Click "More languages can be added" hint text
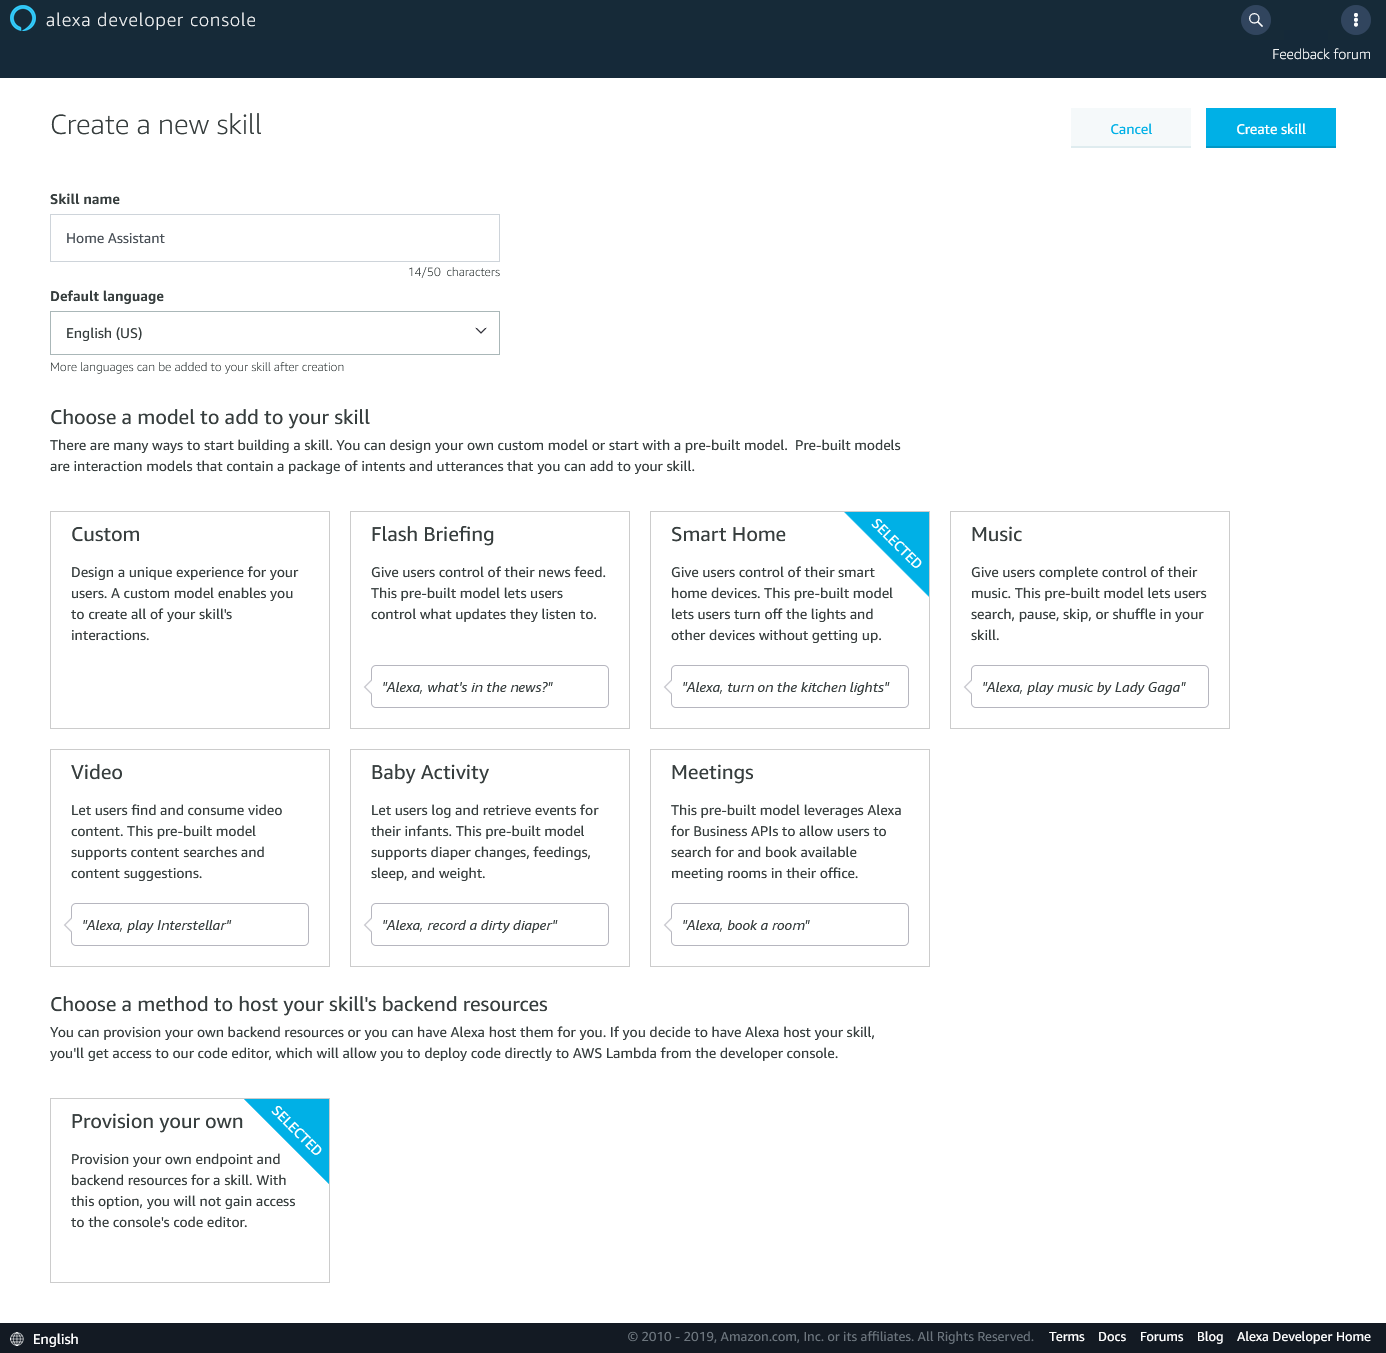The height and width of the screenshot is (1353, 1386). [197, 367]
